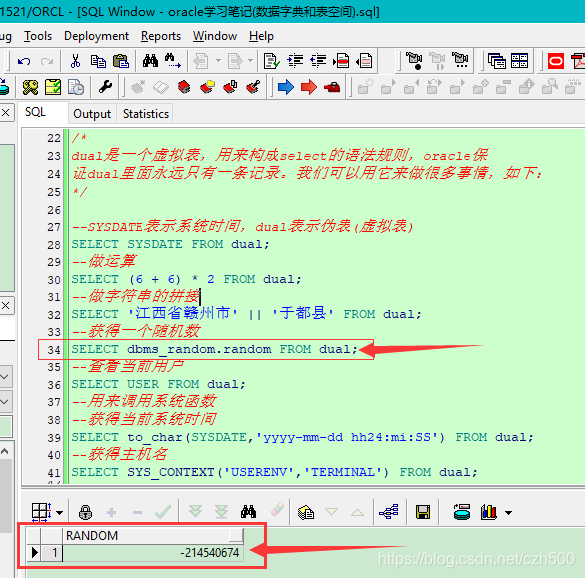
Task: Expand the back navigation dropdown arrow
Action: pyautogui.click(x=218, y=61)
